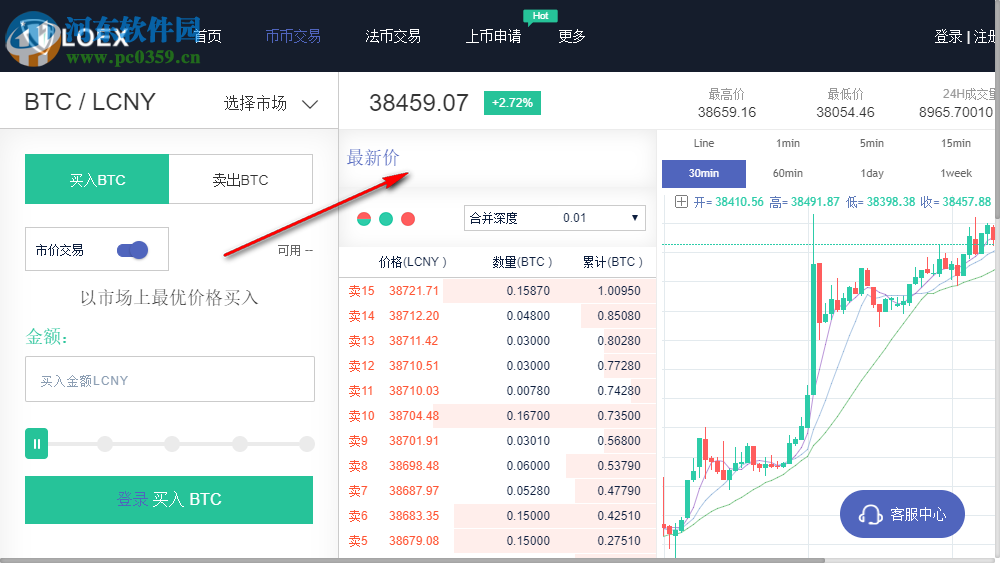
Task: Switch to 卖出BTC tab
Action: click(x=240, y=179)
